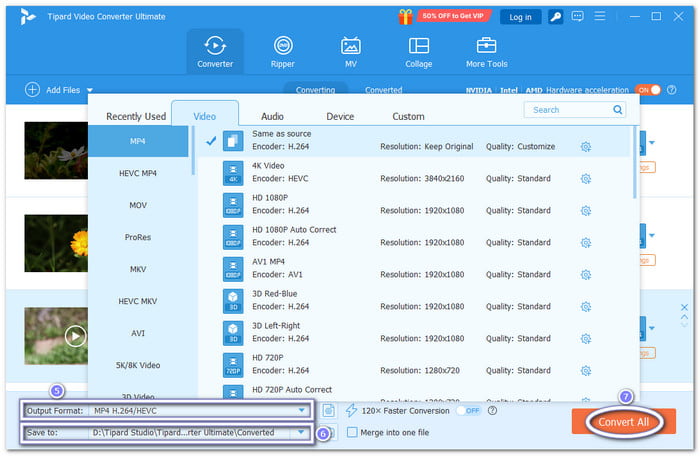
Task: Click the 4K Video format icon
Action: pyautogui.click(x=233, y=173)
